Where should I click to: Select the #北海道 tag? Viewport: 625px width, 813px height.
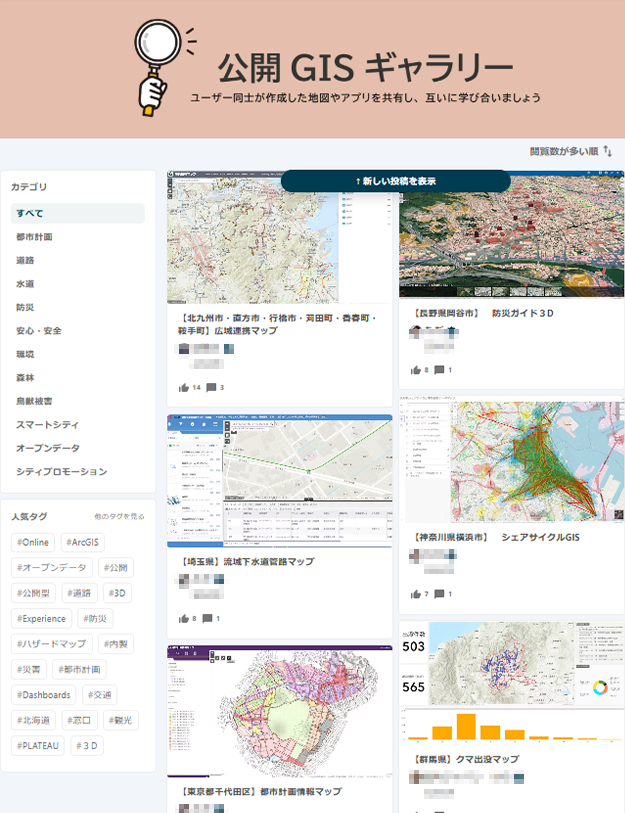[33, 720]
